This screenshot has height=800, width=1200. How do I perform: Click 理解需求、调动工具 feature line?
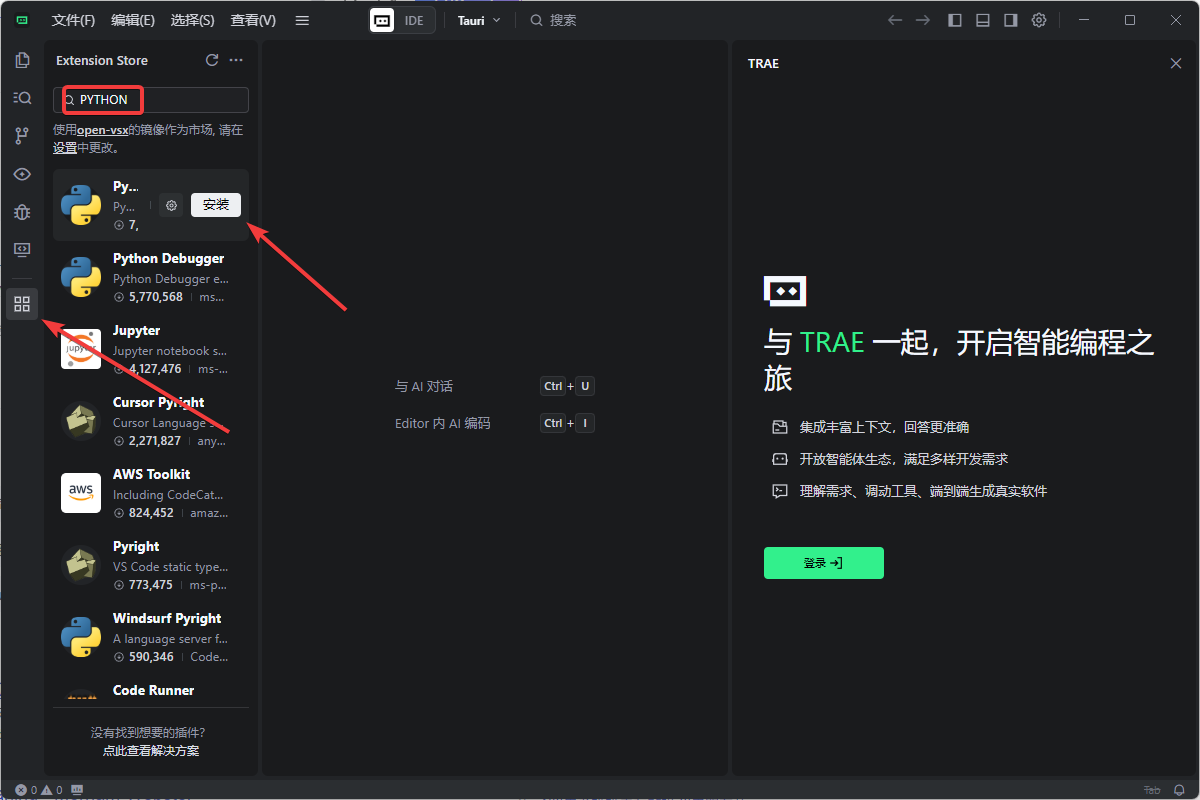coord(909,491)
